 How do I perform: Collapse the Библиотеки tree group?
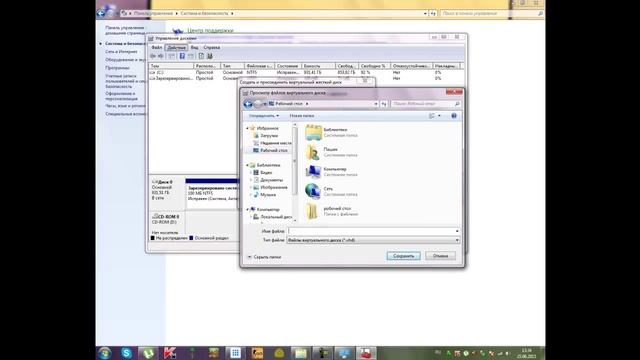coord(247,165)
